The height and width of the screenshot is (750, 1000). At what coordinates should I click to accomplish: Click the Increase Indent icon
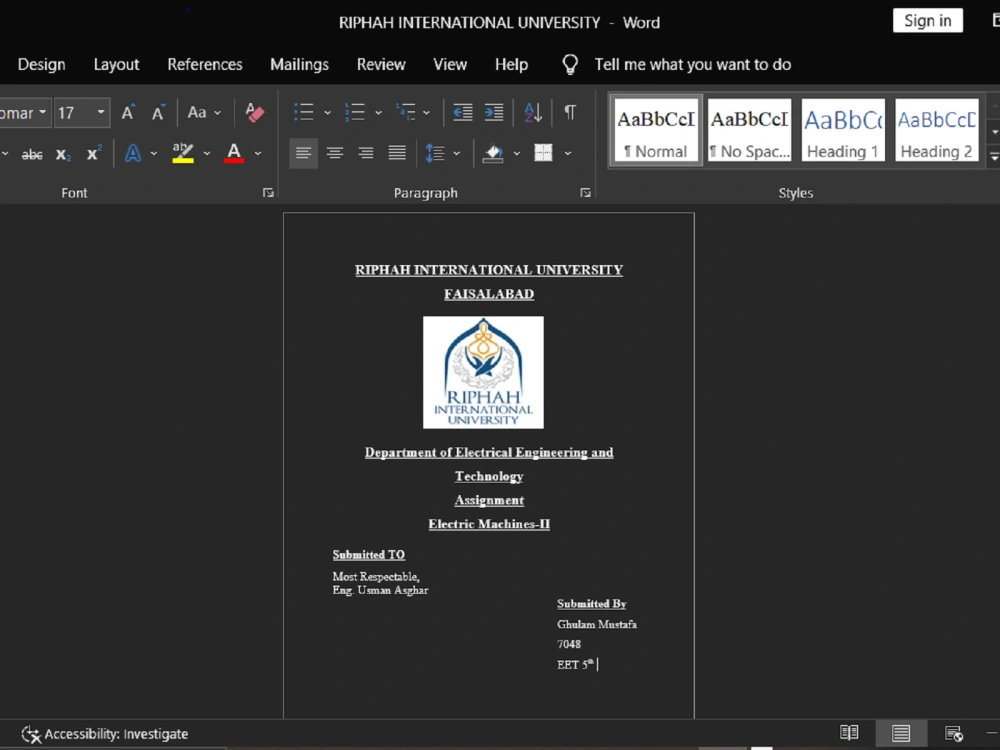coord(493,112)
